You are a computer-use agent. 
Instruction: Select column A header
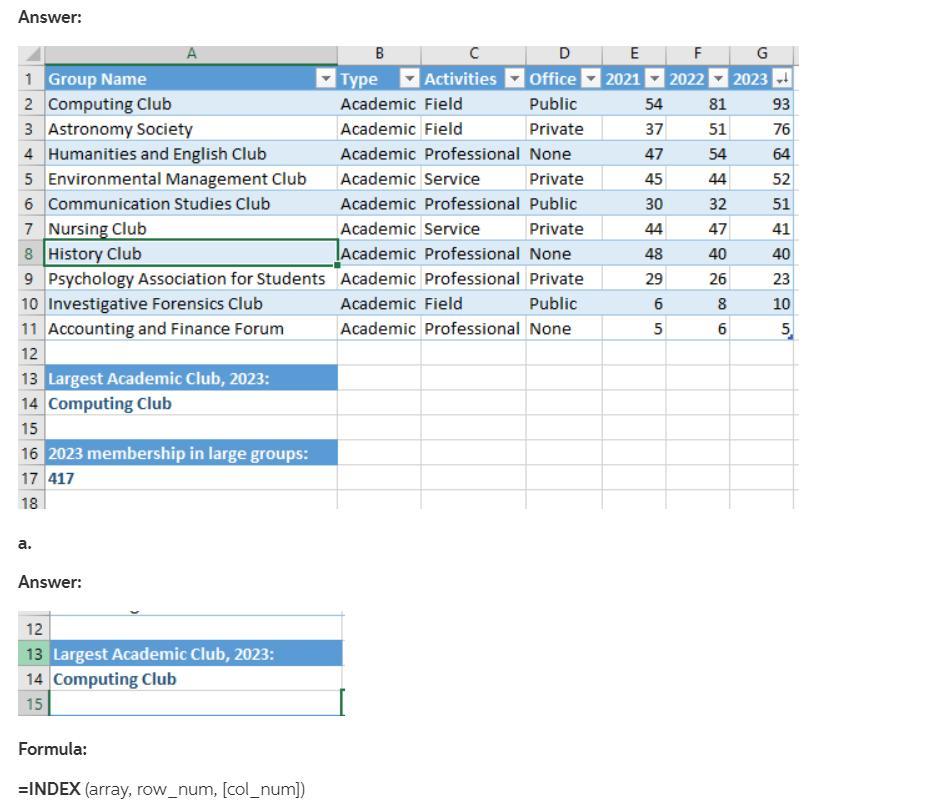coord(191,54)
